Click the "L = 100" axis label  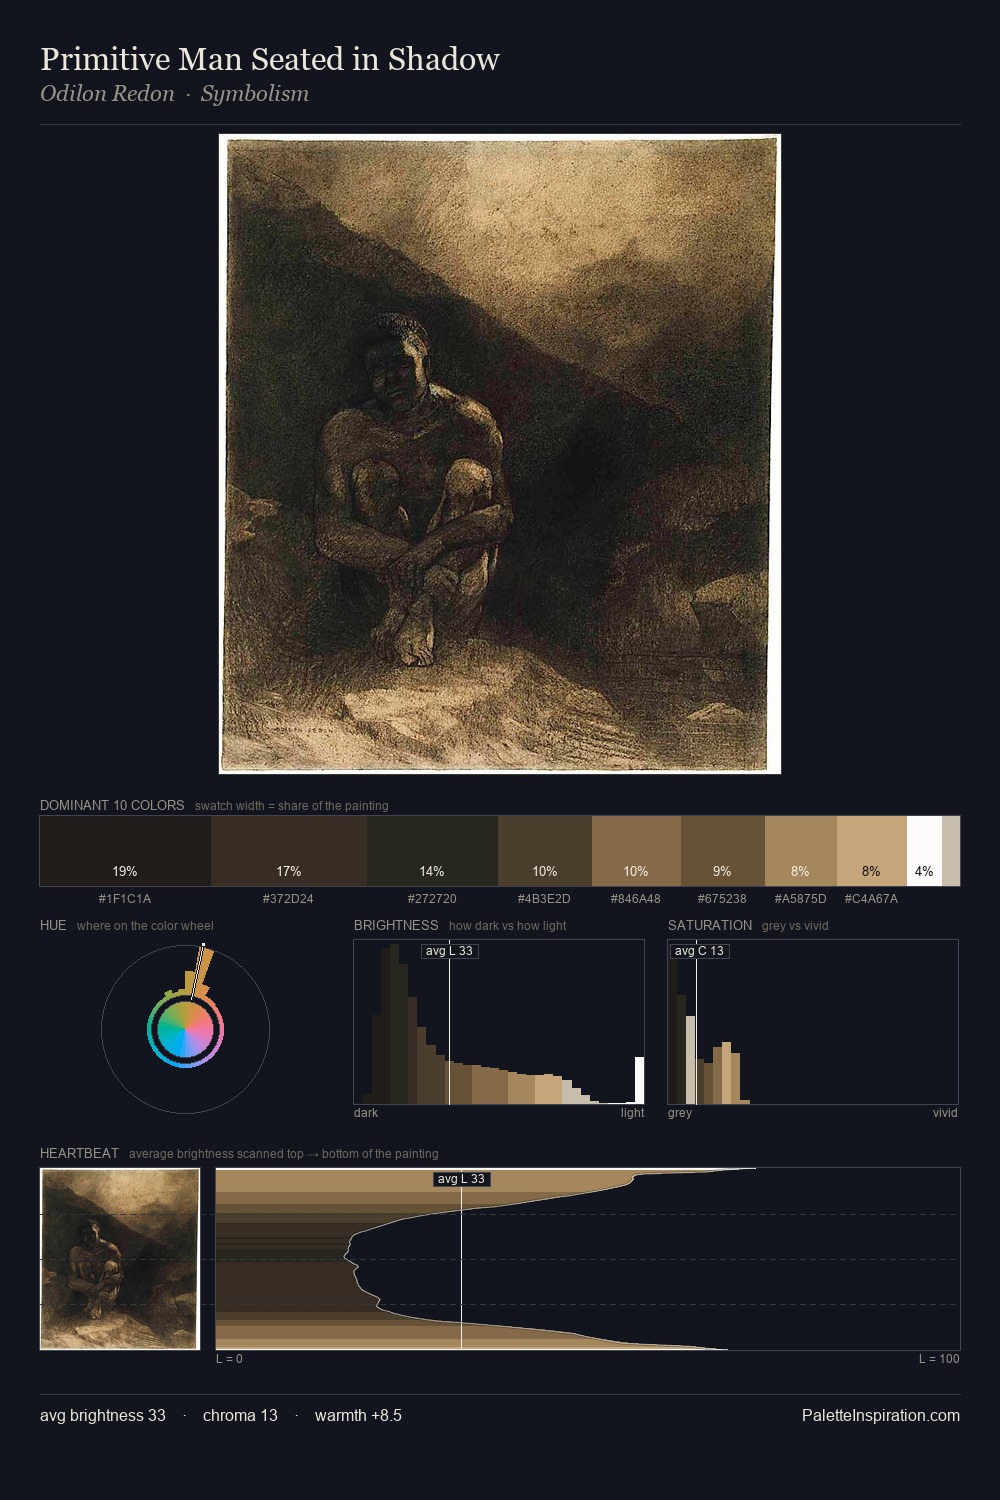[939, 1359]
